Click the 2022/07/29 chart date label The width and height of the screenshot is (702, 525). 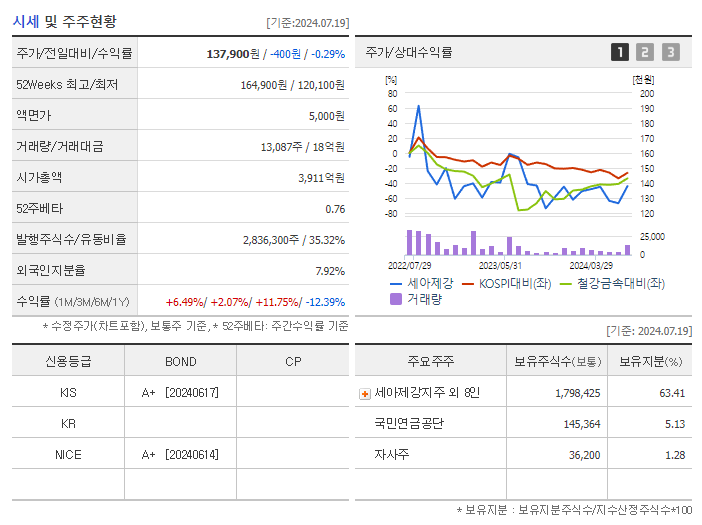409,265
